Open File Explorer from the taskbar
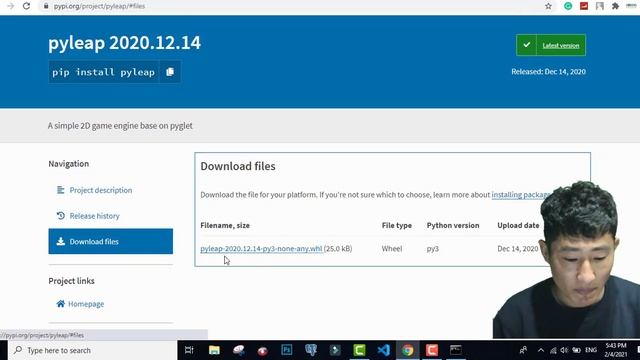The width and height of the screenshot is (640, 360). tap(214, 350)
